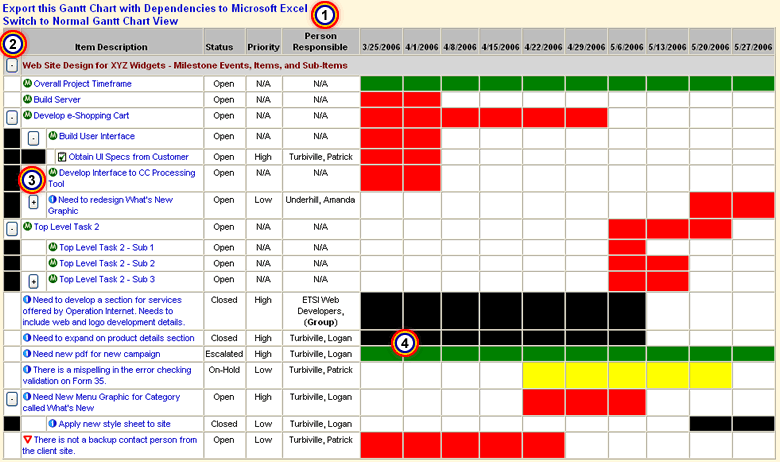Click Turbiville, Patrick for Obtain UI Specs row
Screen dimensions: 780x462
pos(320,157)
